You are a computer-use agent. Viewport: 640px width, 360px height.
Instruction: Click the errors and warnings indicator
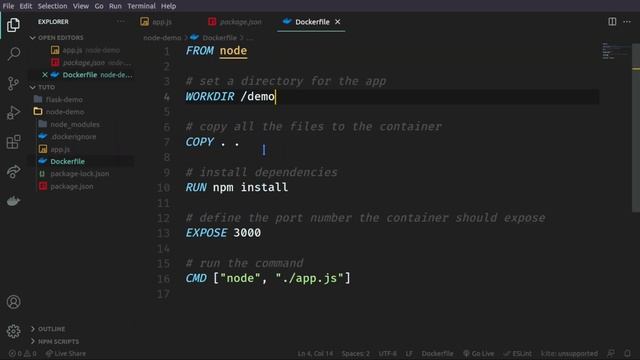(x=22, y=353)
